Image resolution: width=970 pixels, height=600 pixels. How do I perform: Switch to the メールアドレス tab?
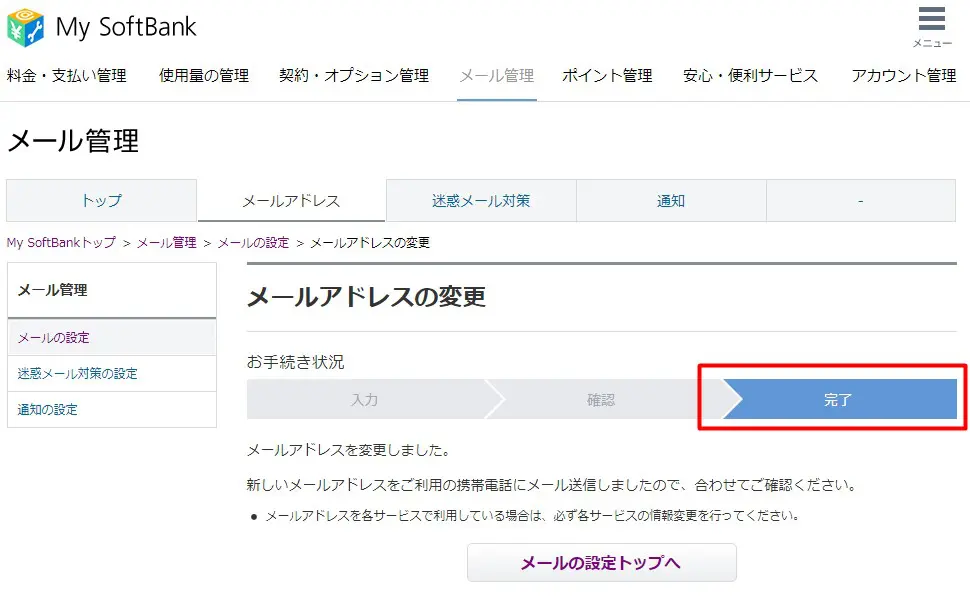(291, 201)
